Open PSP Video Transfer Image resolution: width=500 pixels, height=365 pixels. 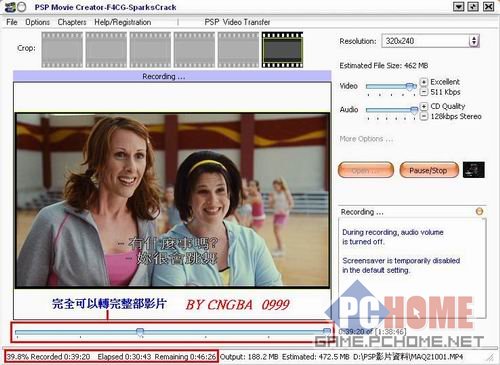coord(237,22)
